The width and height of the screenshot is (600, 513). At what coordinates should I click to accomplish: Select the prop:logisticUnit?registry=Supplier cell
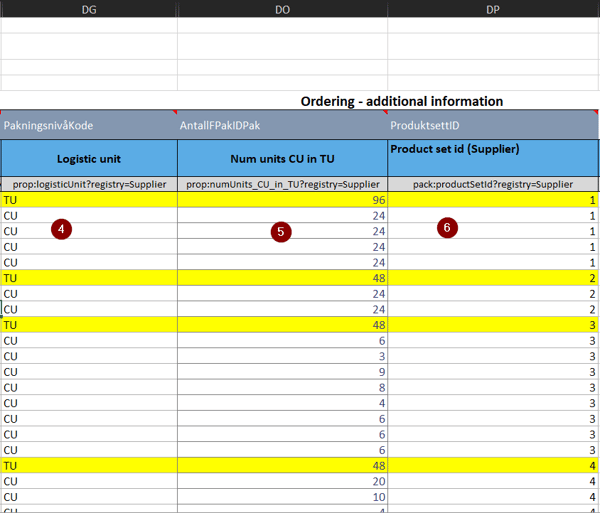pos(89,184)
